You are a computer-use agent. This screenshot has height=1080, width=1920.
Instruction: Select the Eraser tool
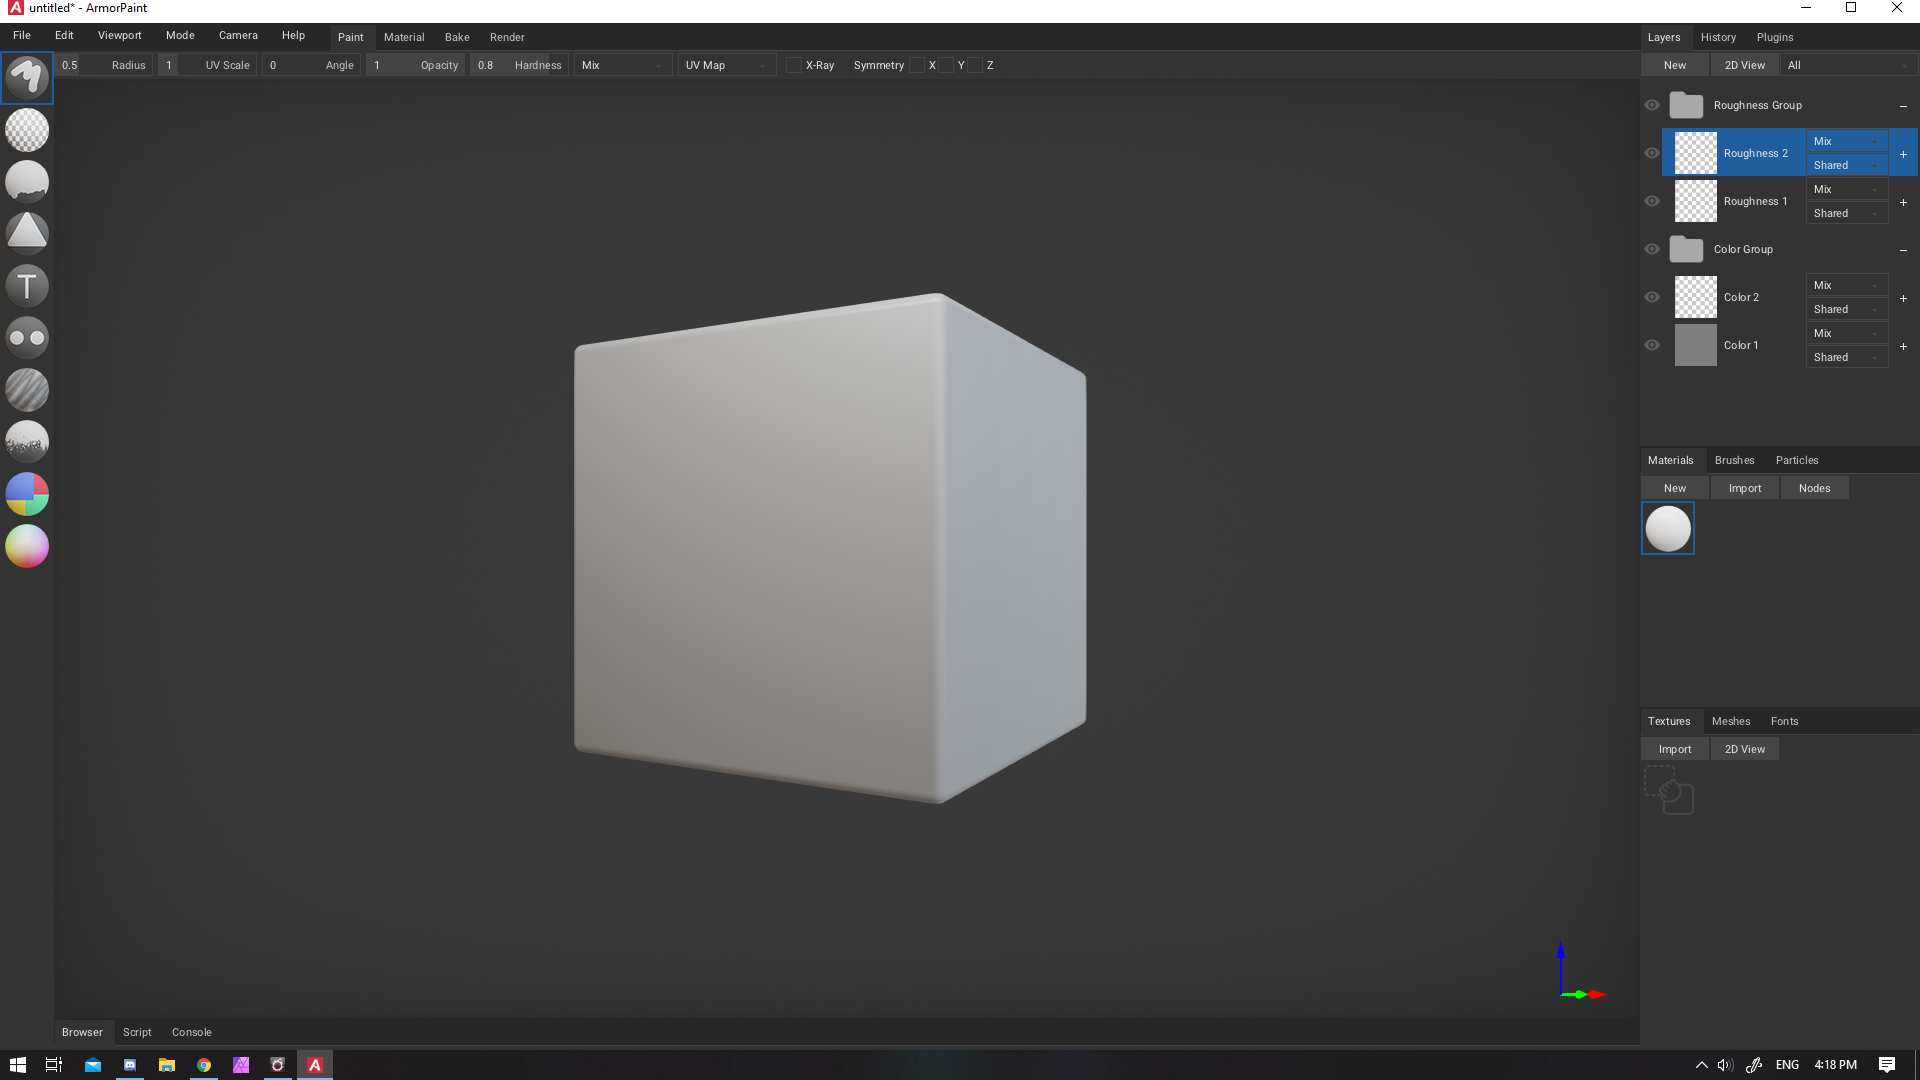(27, 130)
